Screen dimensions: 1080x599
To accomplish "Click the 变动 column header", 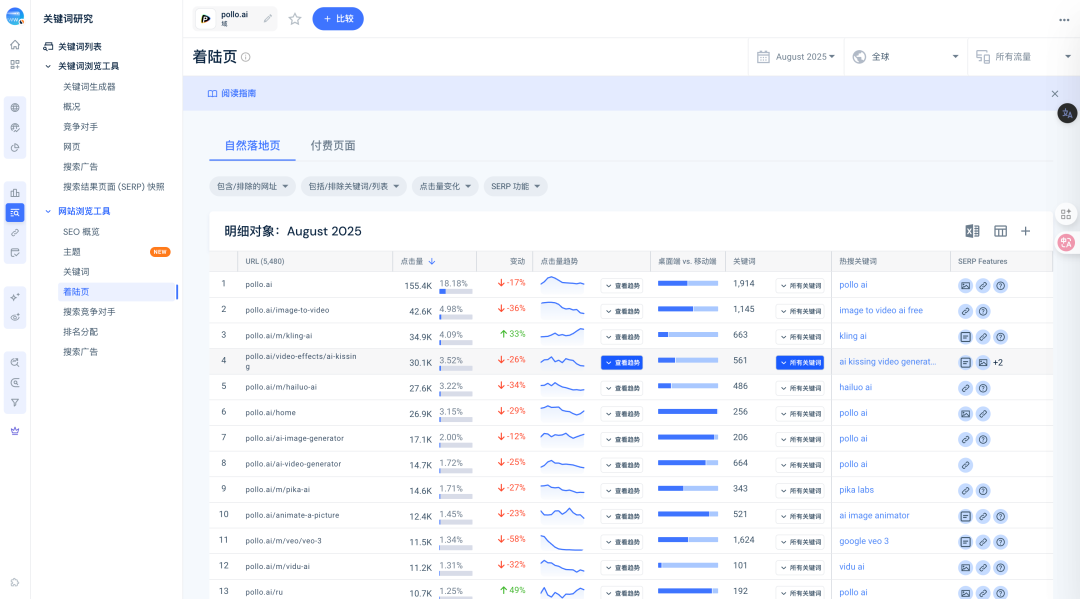I will click(x=517, y=262).
